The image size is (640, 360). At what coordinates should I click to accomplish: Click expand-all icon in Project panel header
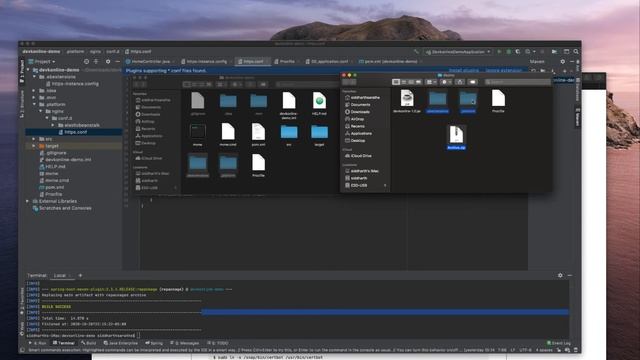[x=96, y=62]
